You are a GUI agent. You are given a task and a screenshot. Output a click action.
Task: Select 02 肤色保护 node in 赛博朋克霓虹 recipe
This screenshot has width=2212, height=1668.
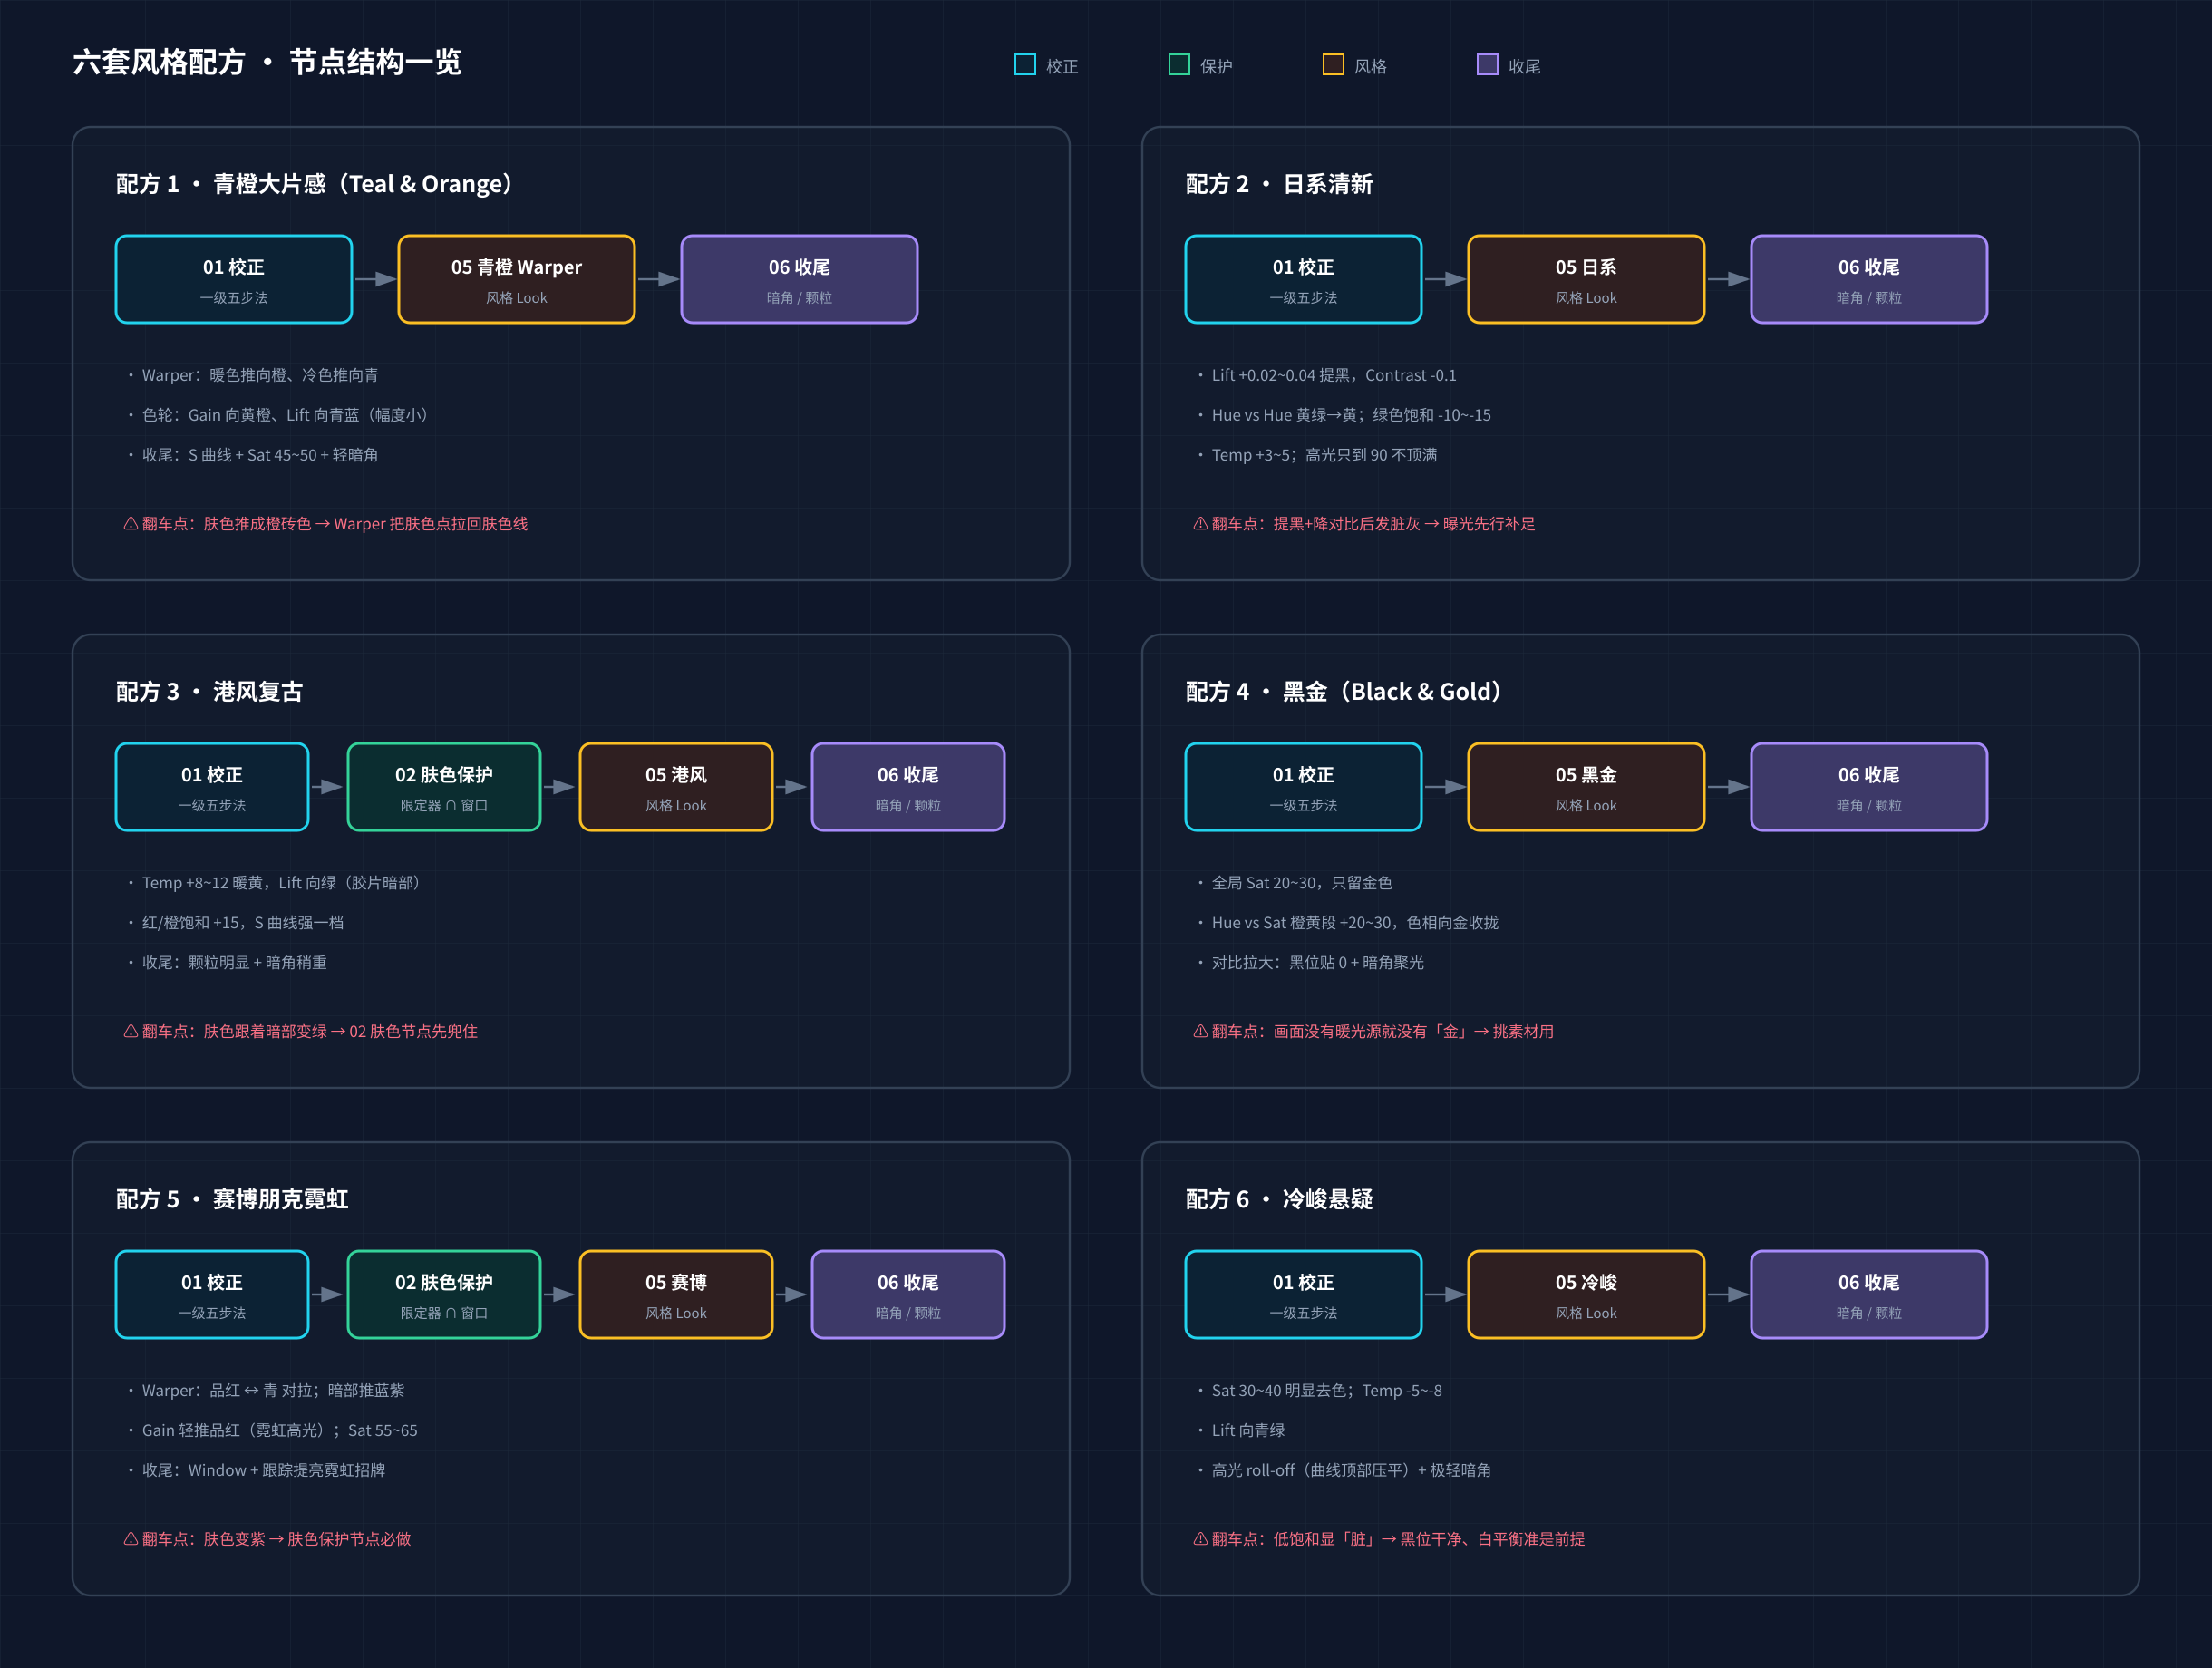point(444,1294)
